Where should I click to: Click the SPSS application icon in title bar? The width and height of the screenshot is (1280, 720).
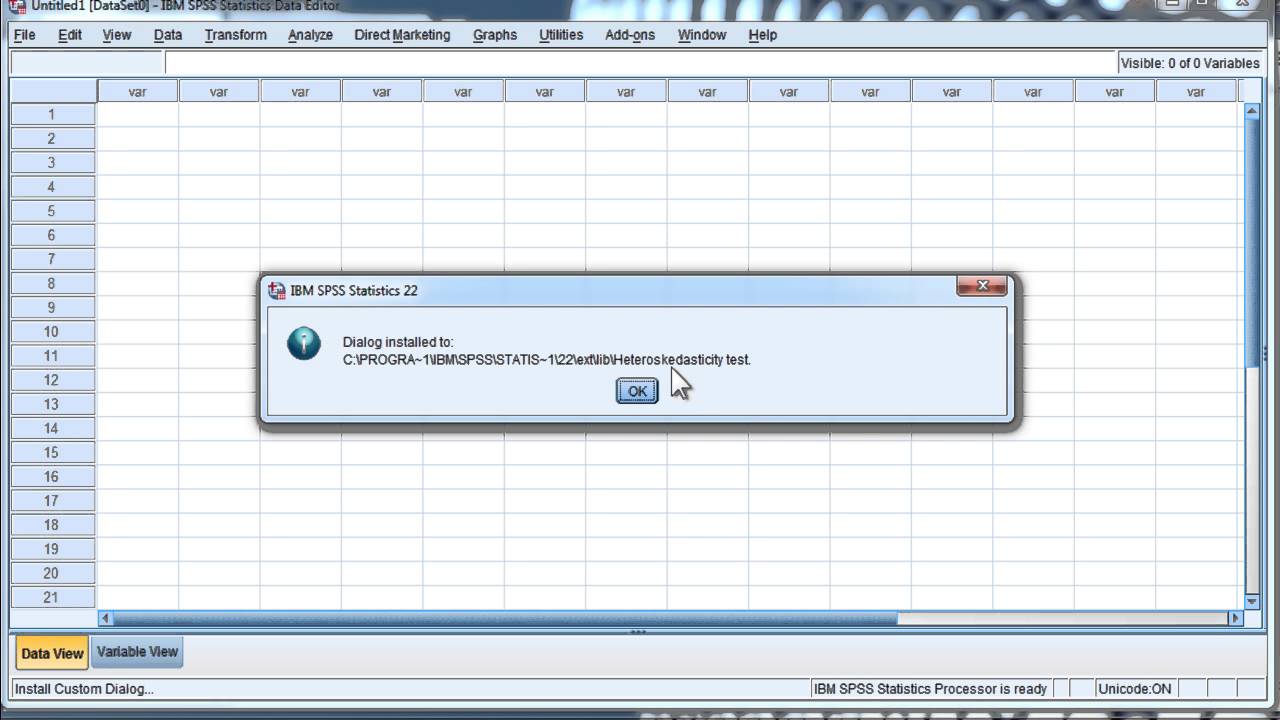16,6
